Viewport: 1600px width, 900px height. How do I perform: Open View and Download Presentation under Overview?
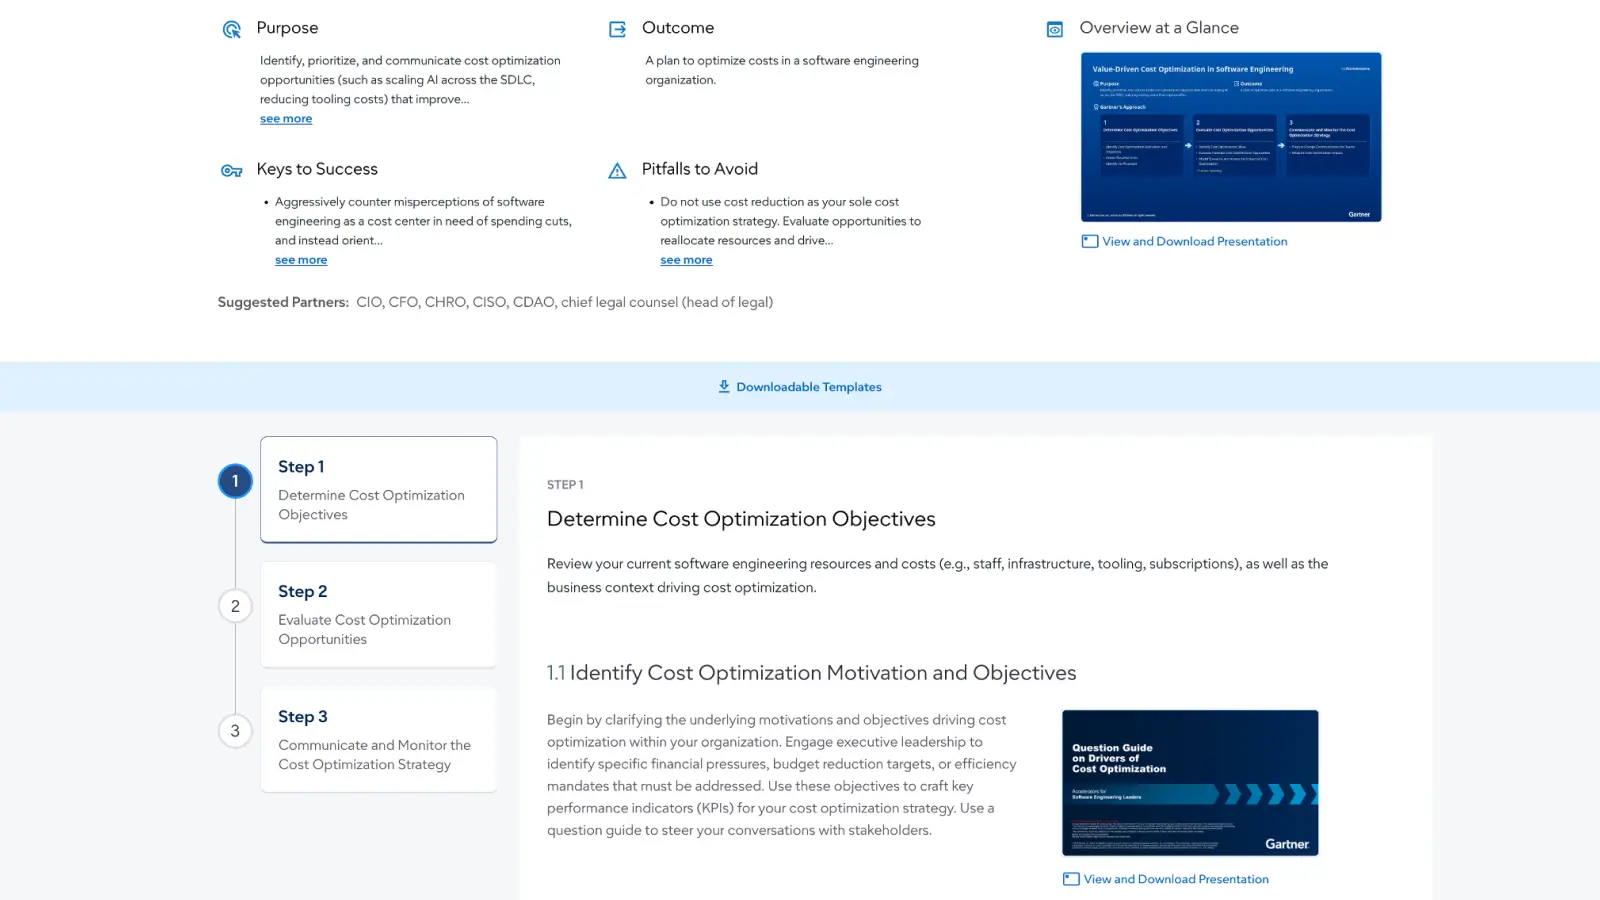point(1195,241)
